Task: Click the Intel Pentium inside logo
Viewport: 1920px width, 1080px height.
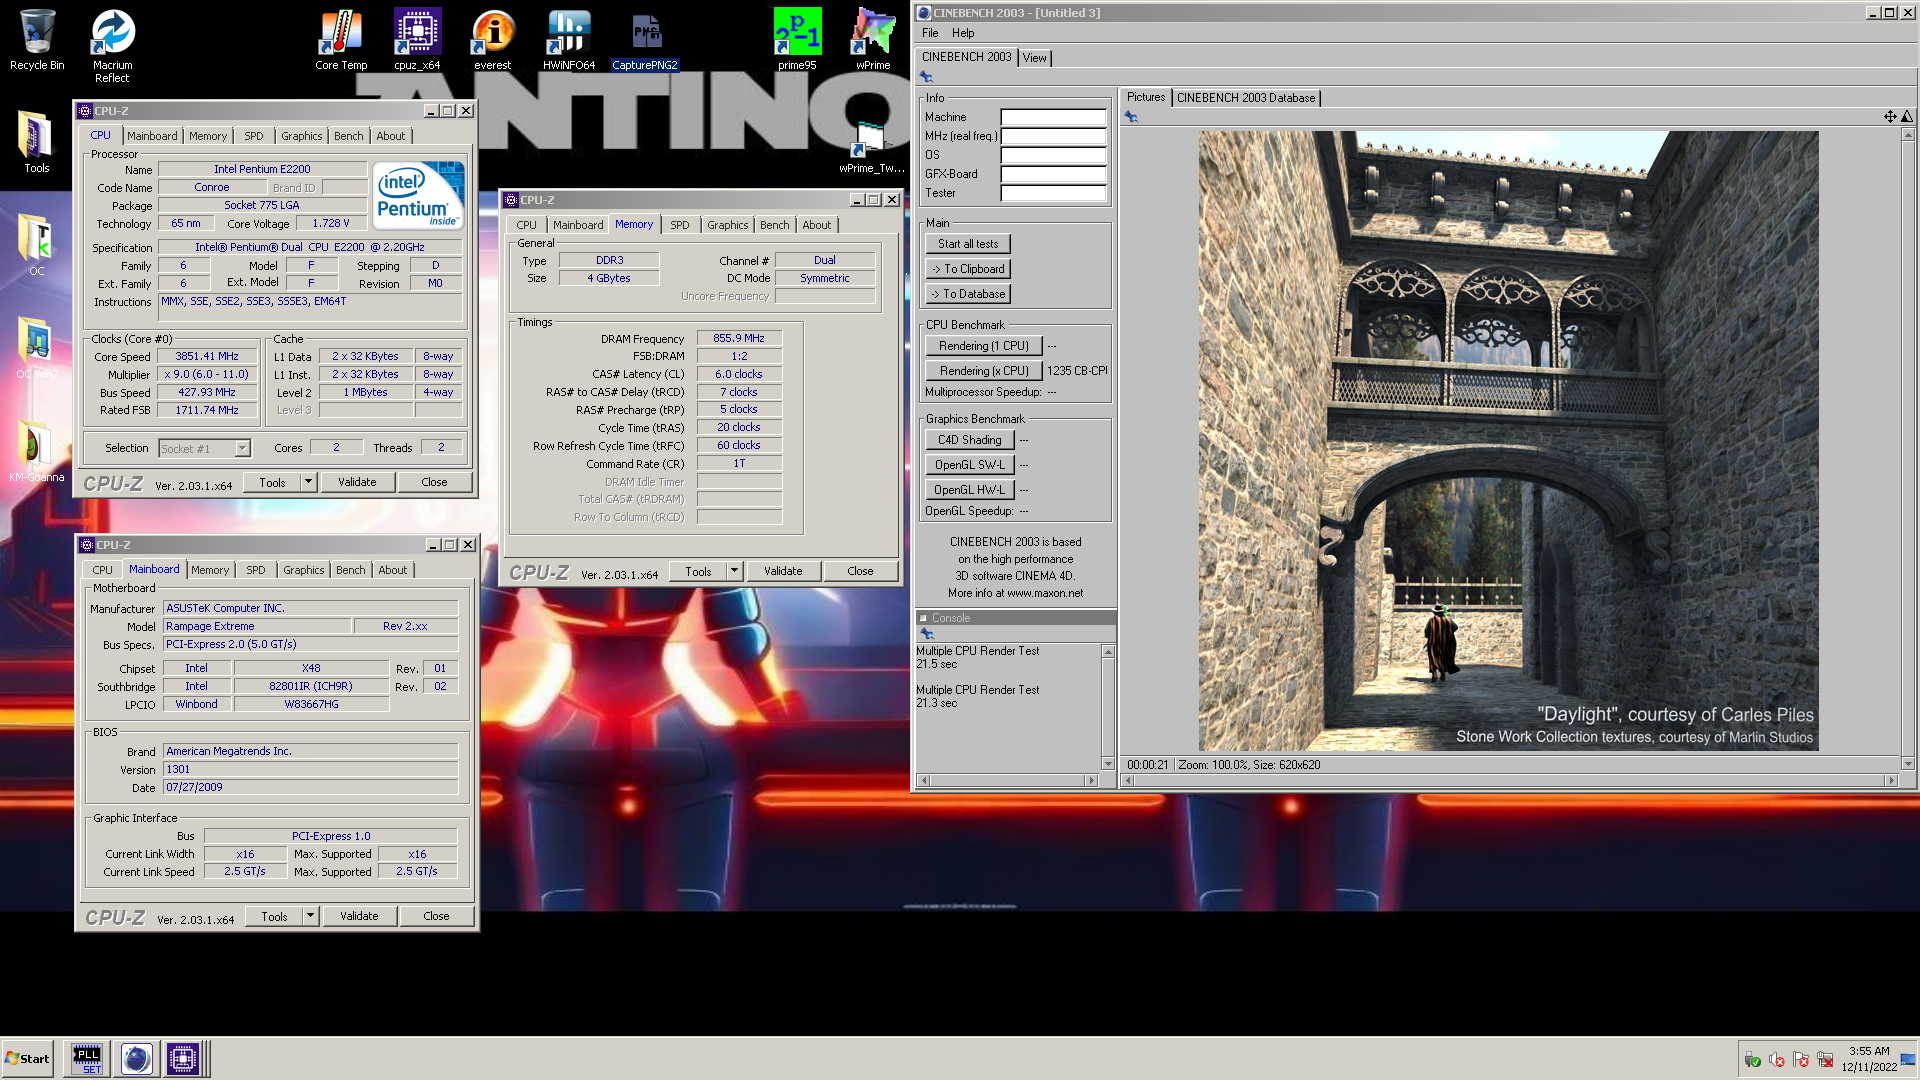Action: pyautogui.click(x=418, y=196)
